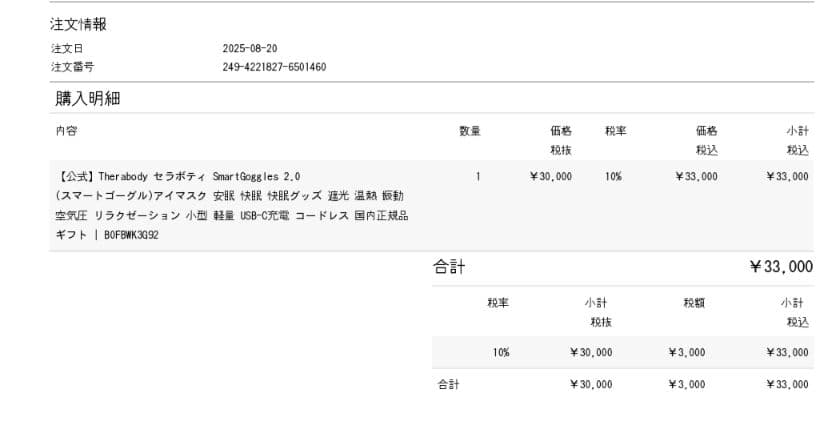This screenshot has width=836, height=432.
Task: Click the 注文番号 label
Action: [71, 67]
